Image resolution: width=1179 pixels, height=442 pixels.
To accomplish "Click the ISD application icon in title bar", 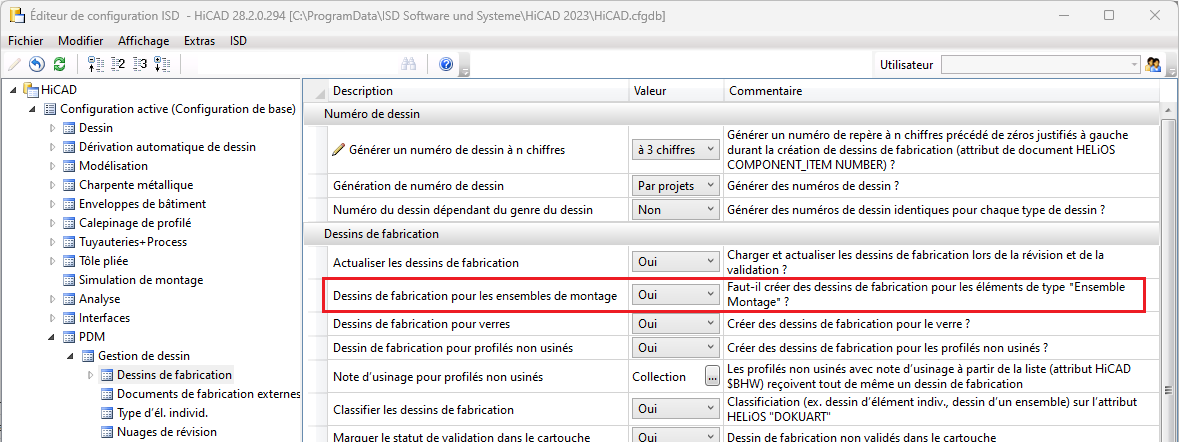I will point(15,15).
